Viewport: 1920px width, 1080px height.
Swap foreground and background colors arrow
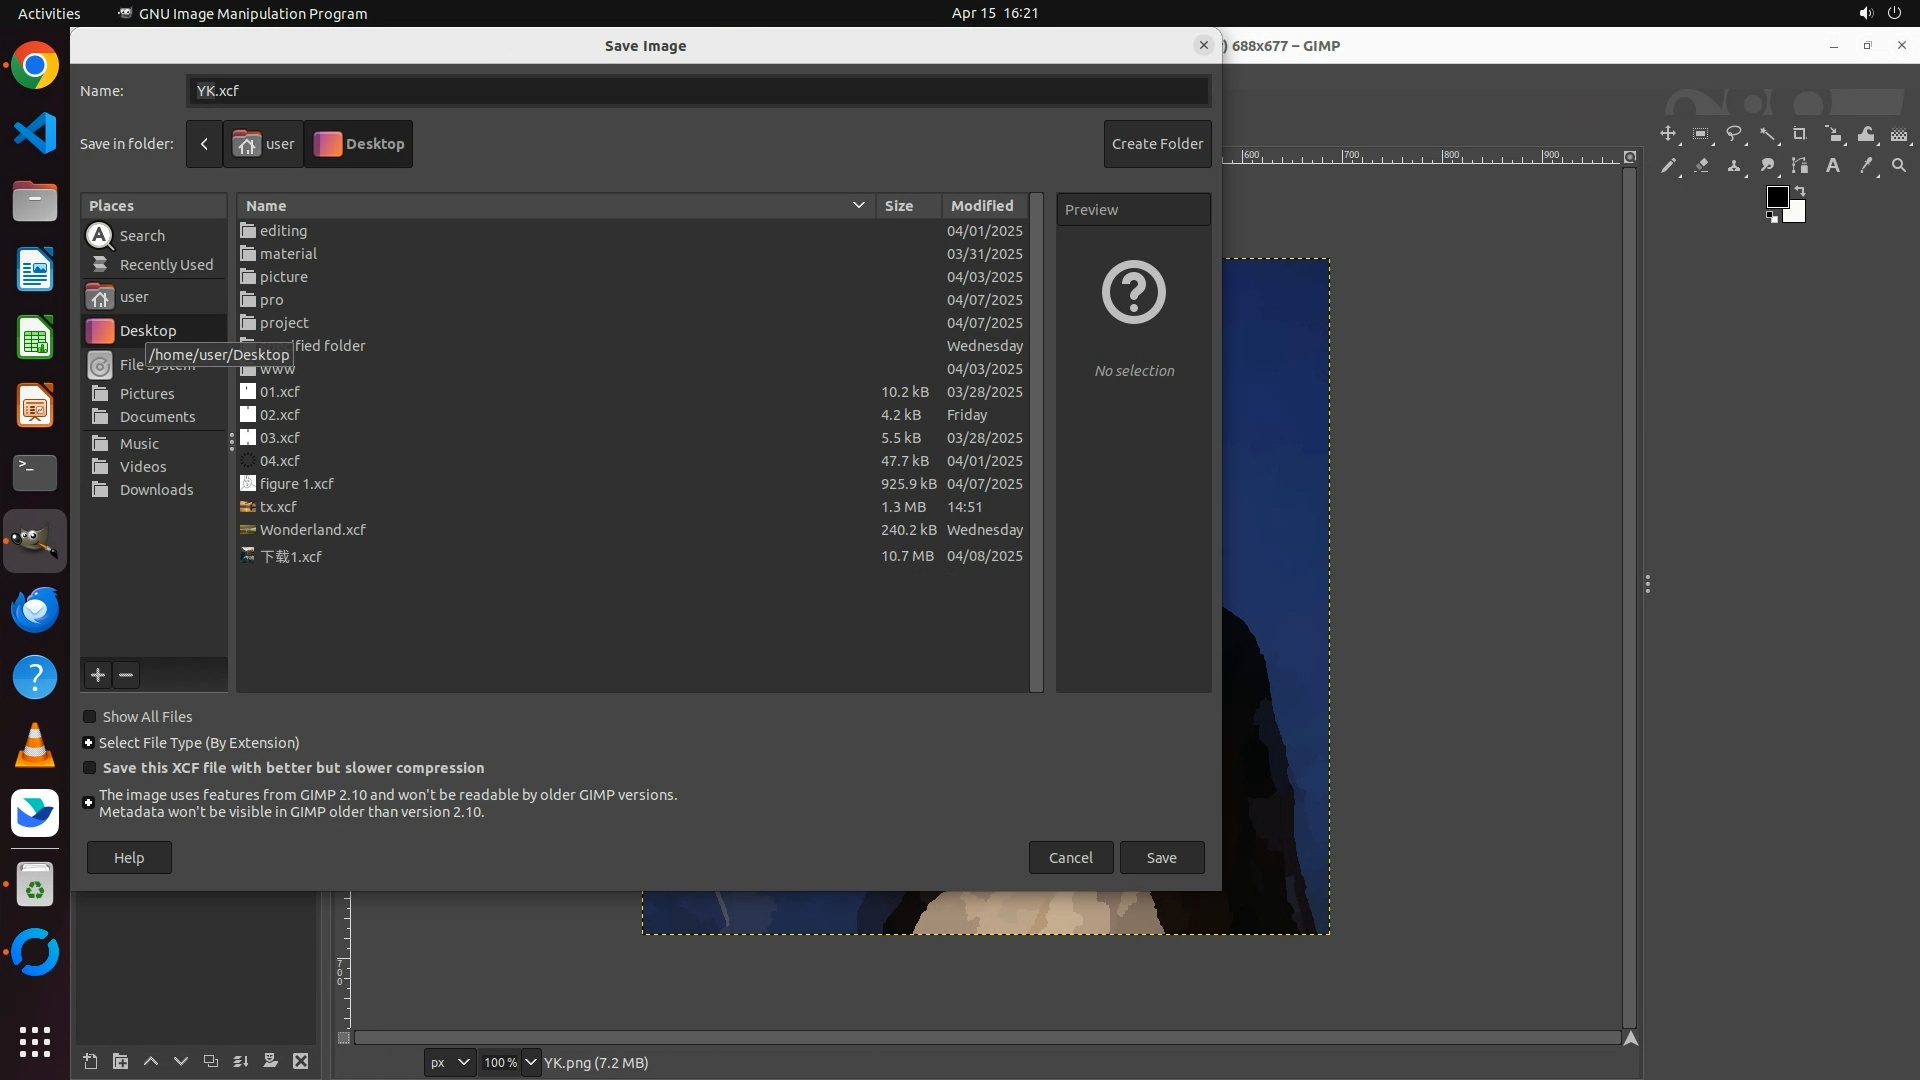pyautogui.click(x=1800, y=191)
